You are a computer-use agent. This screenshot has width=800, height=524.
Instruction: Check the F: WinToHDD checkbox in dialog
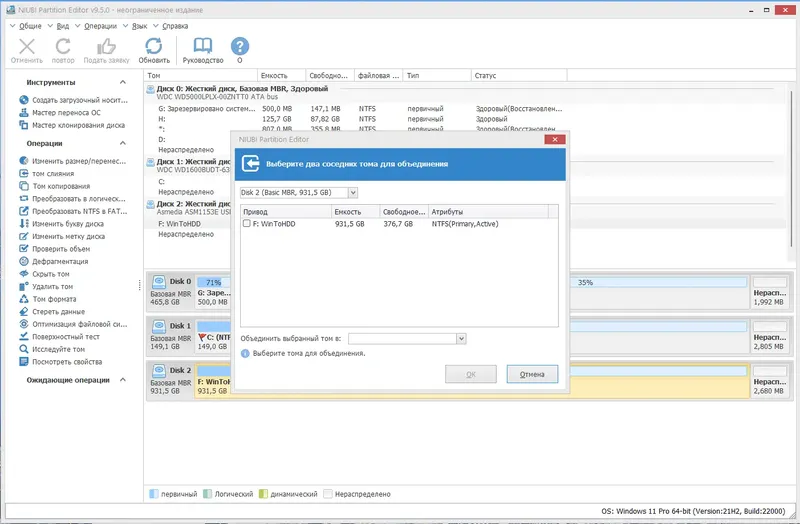click(x=247, y=223)
